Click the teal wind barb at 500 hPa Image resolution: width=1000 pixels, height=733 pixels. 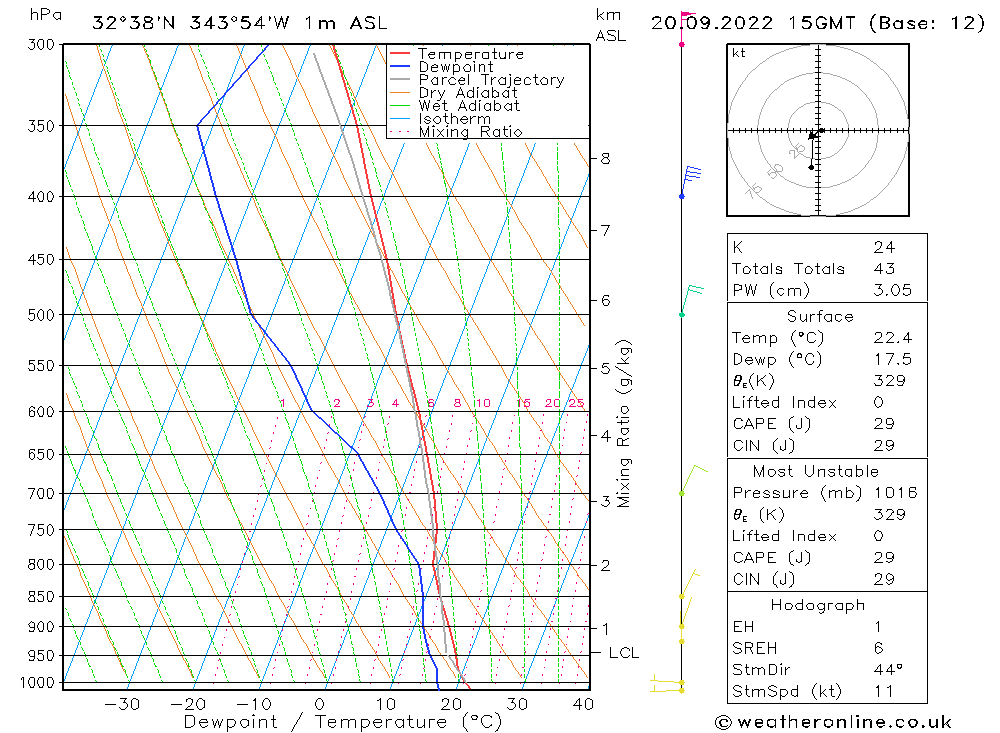pyautogui.click(x=692, y=300)
